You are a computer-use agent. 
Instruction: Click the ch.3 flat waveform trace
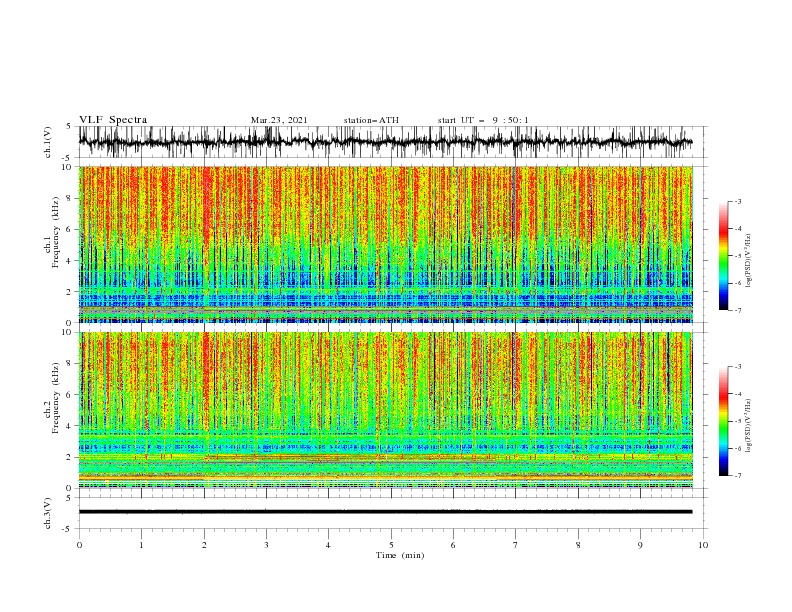(x=386, y=512)
